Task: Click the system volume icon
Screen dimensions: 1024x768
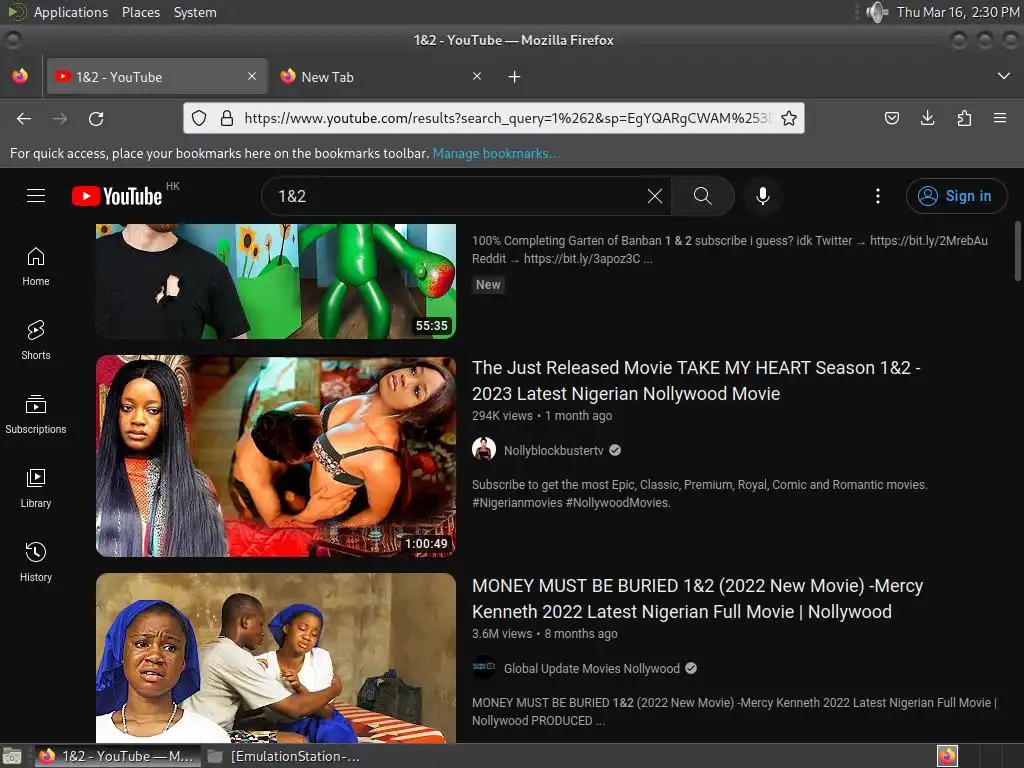Action: (x=876, y=12)
